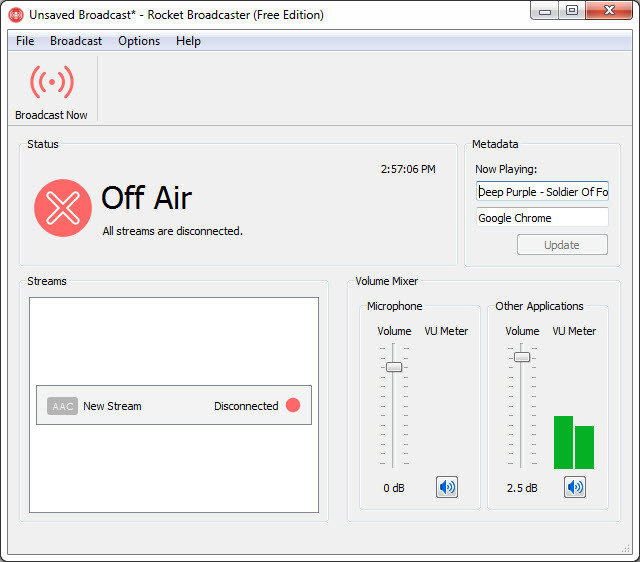Click the Other Applications VU meter bars
This screenshot has height=562, width=640.
574,442
